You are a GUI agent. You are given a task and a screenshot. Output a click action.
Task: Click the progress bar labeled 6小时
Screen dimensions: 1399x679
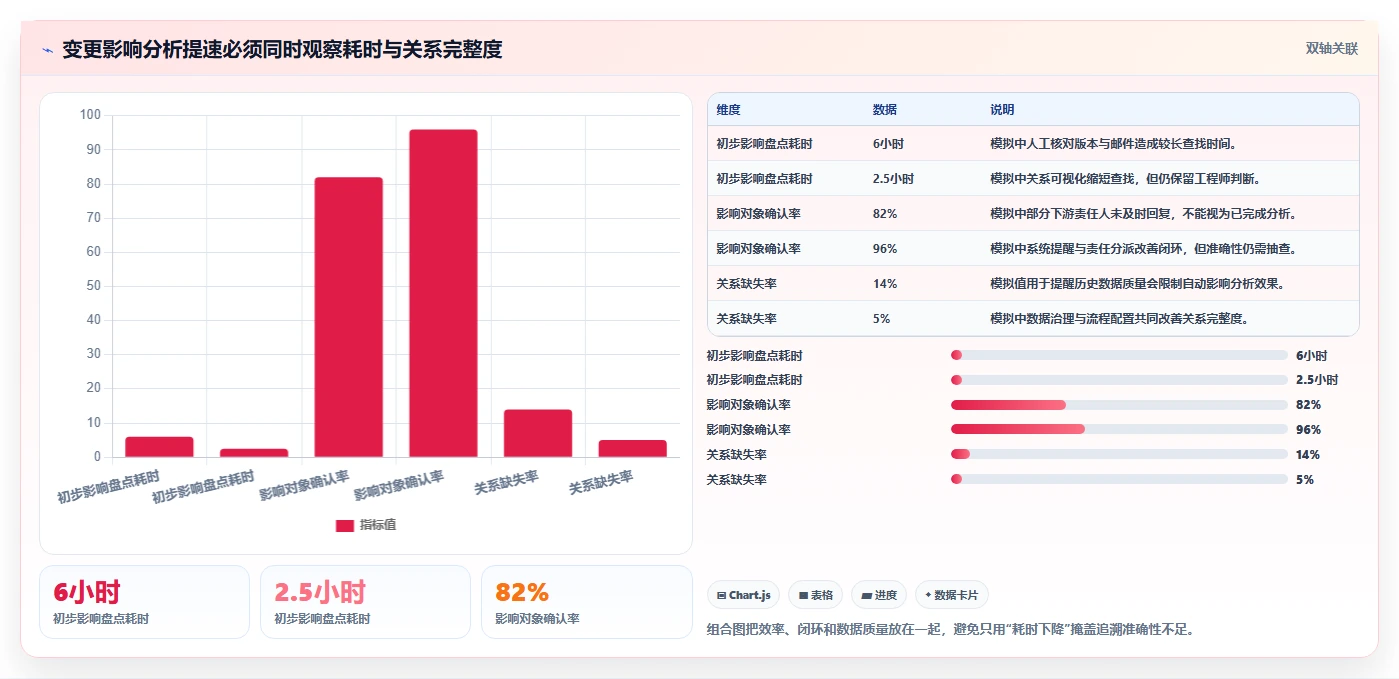(1119, 355)
